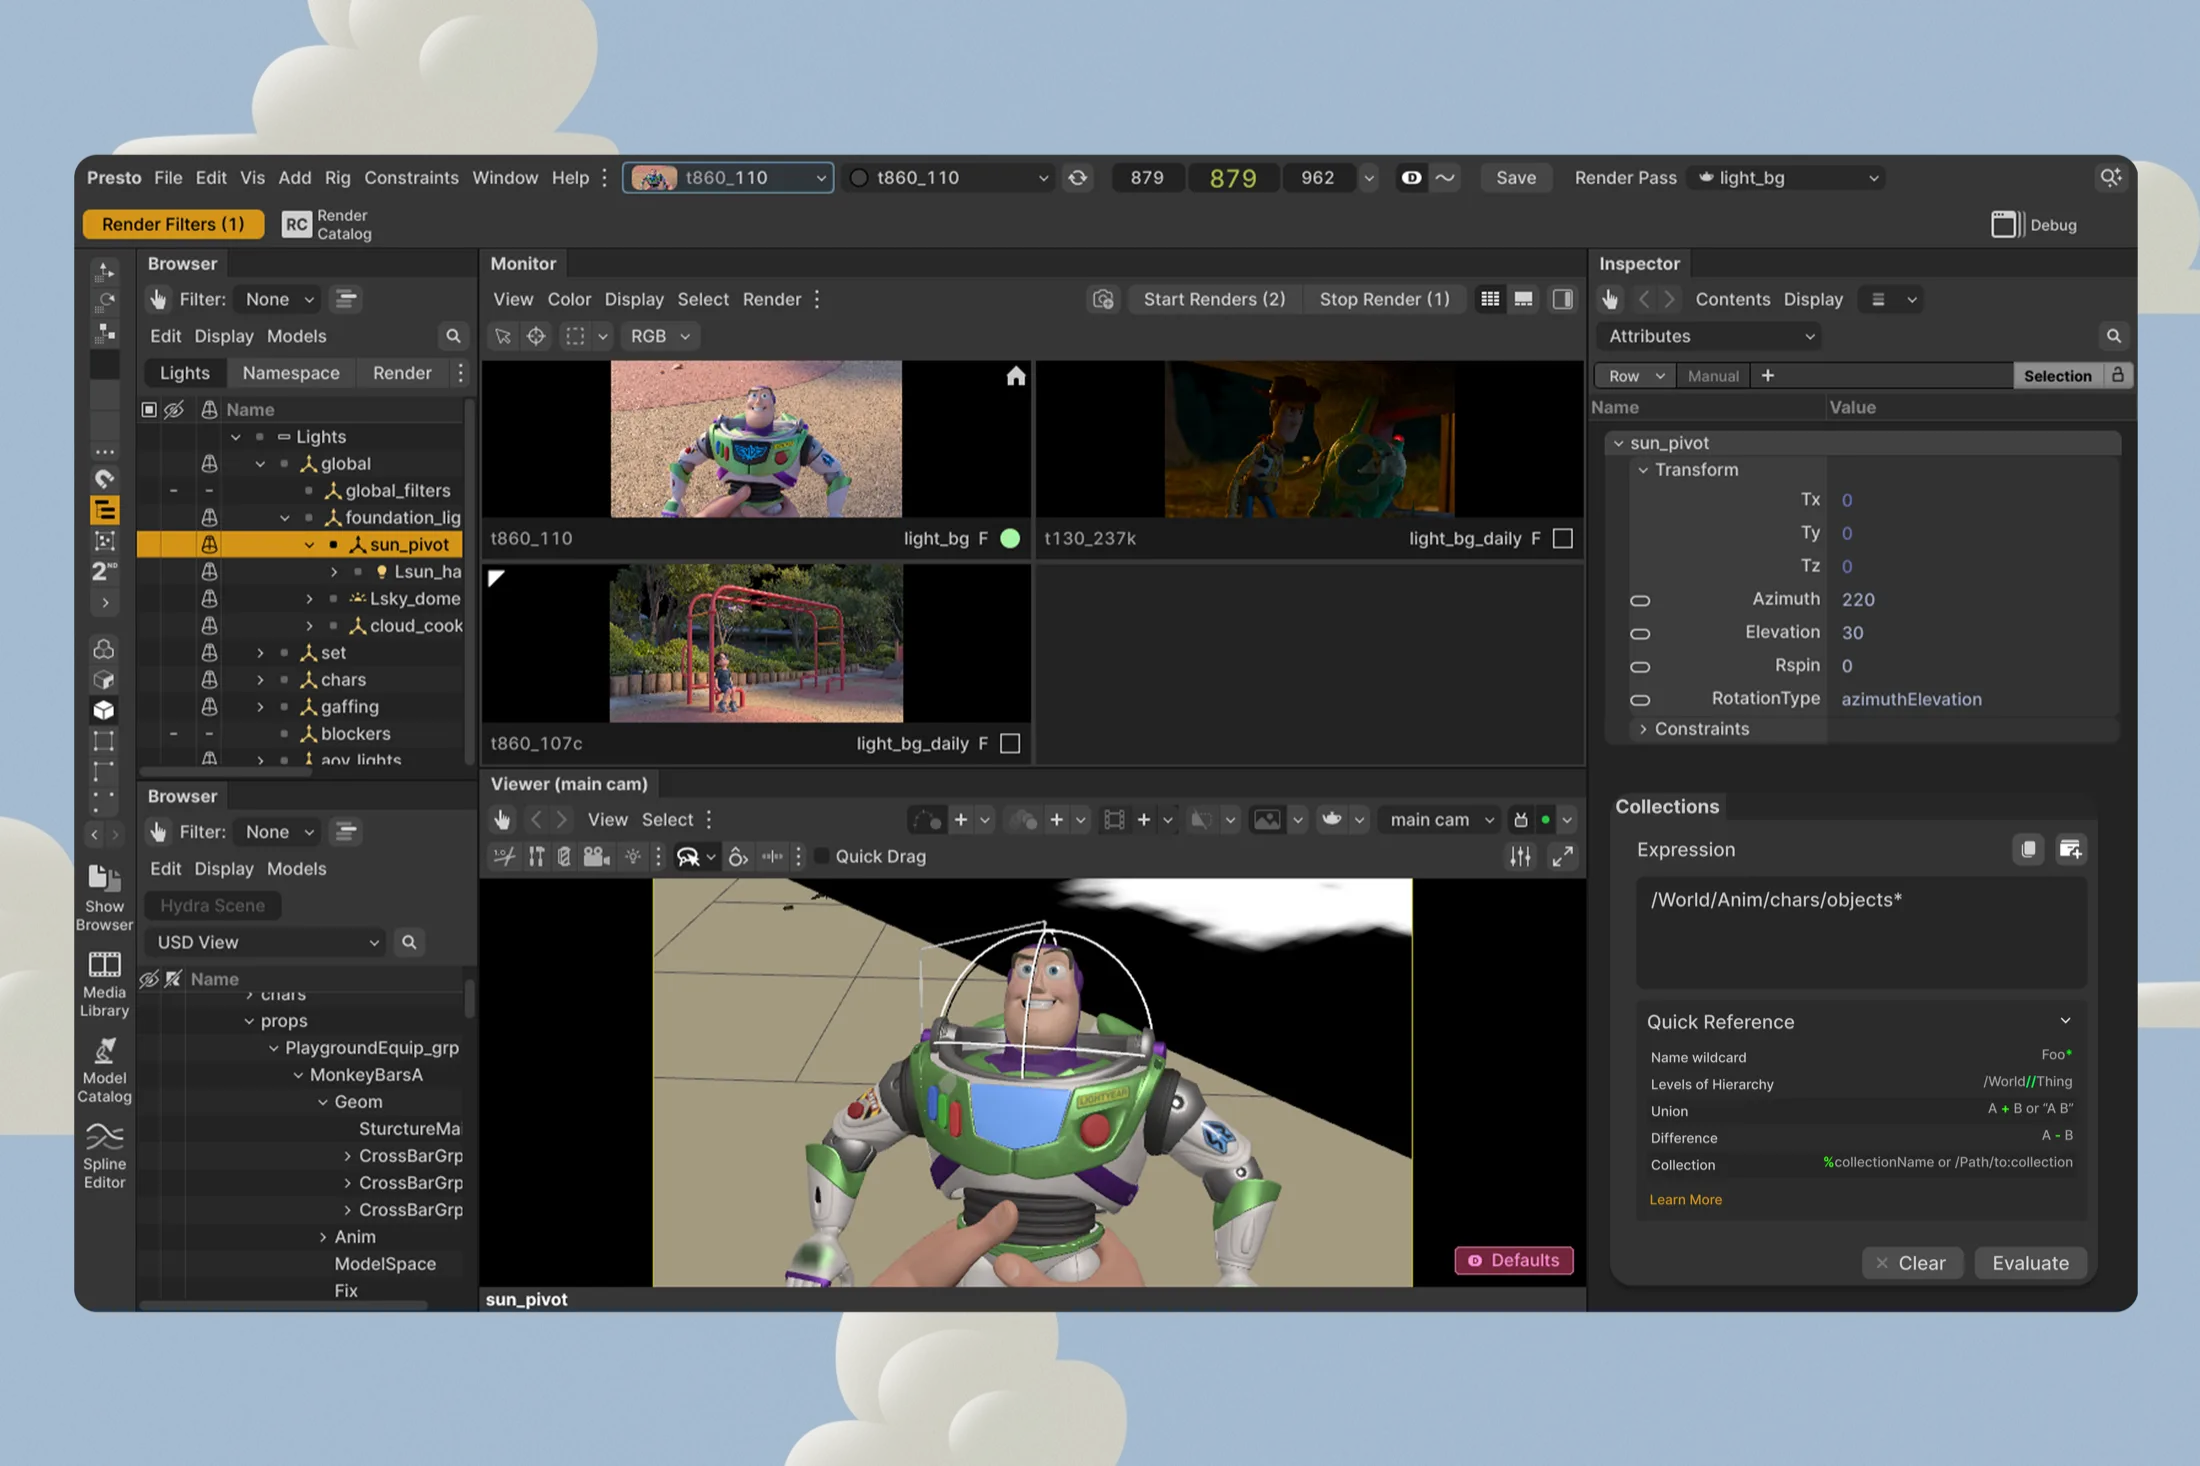2200x1466 pixels.
Task: Click the camera icon in the Viewer toolbar
Action: click(596, 856)
